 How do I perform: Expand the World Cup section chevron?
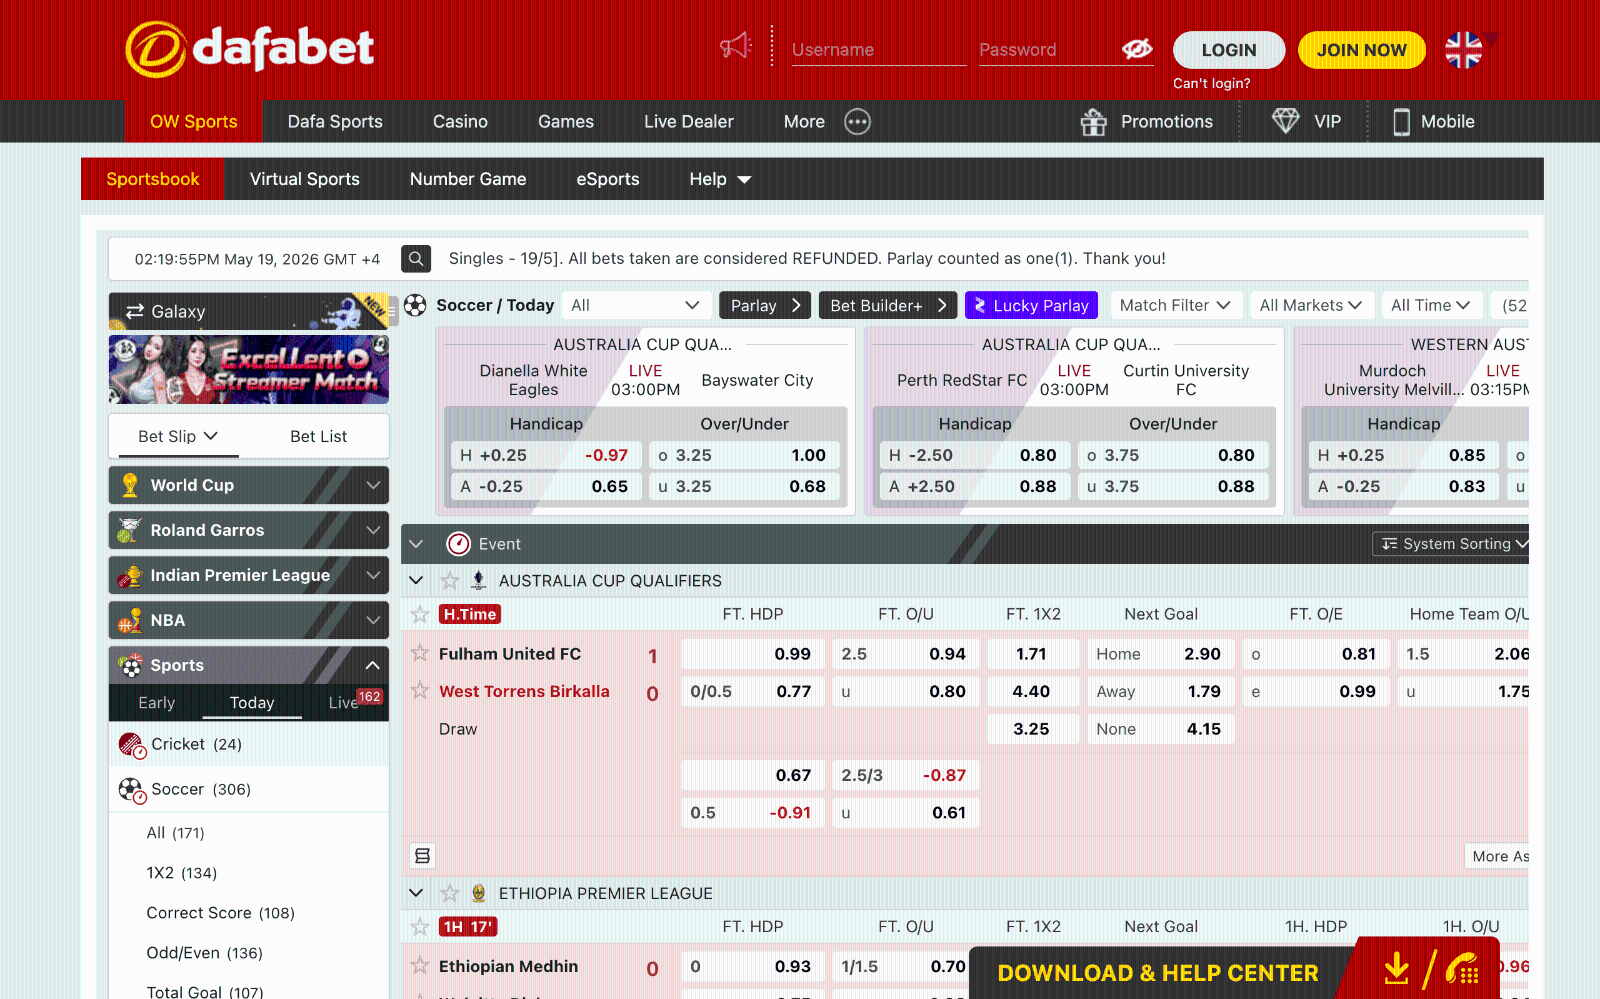tap(373, 485)
